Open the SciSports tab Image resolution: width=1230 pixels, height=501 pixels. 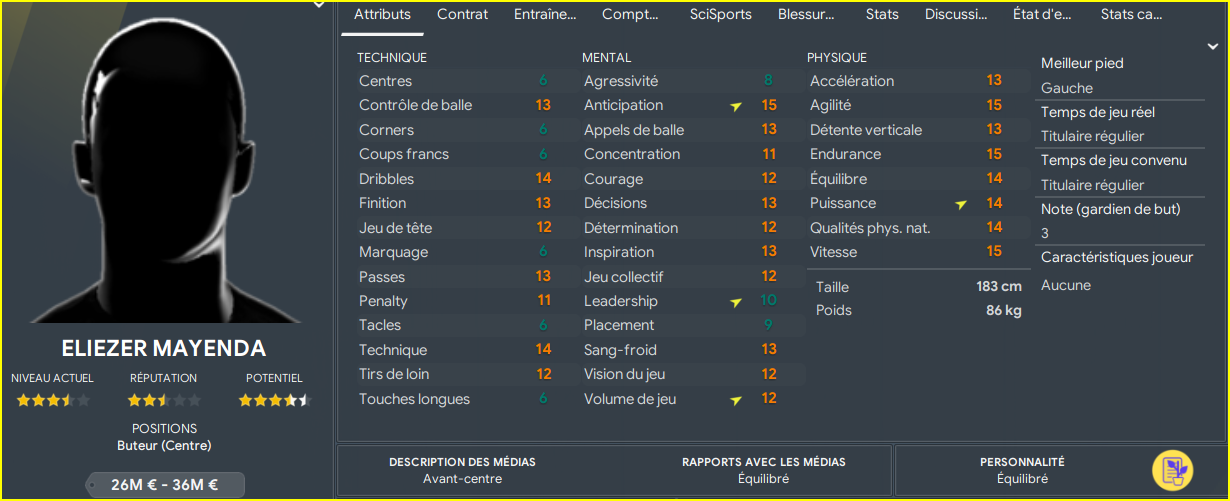(x=721, y=14)
